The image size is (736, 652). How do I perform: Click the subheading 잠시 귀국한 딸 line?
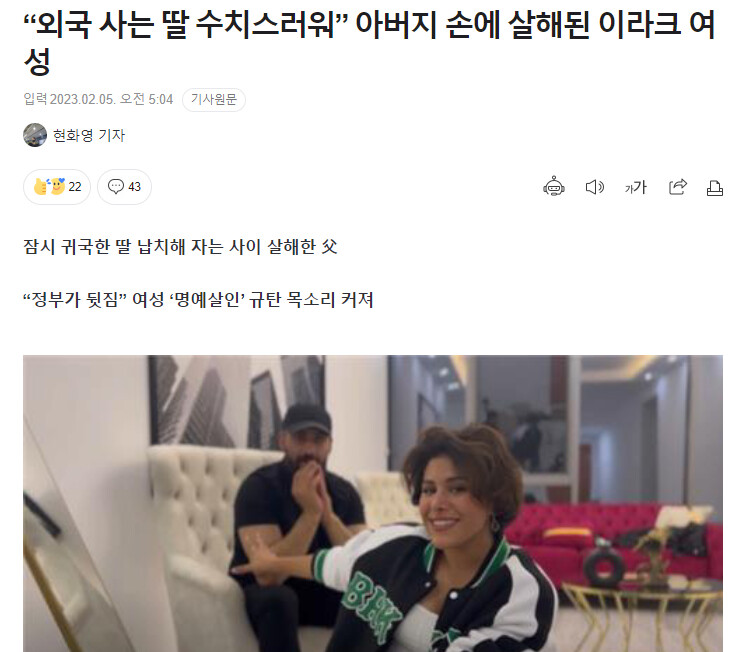180,246
